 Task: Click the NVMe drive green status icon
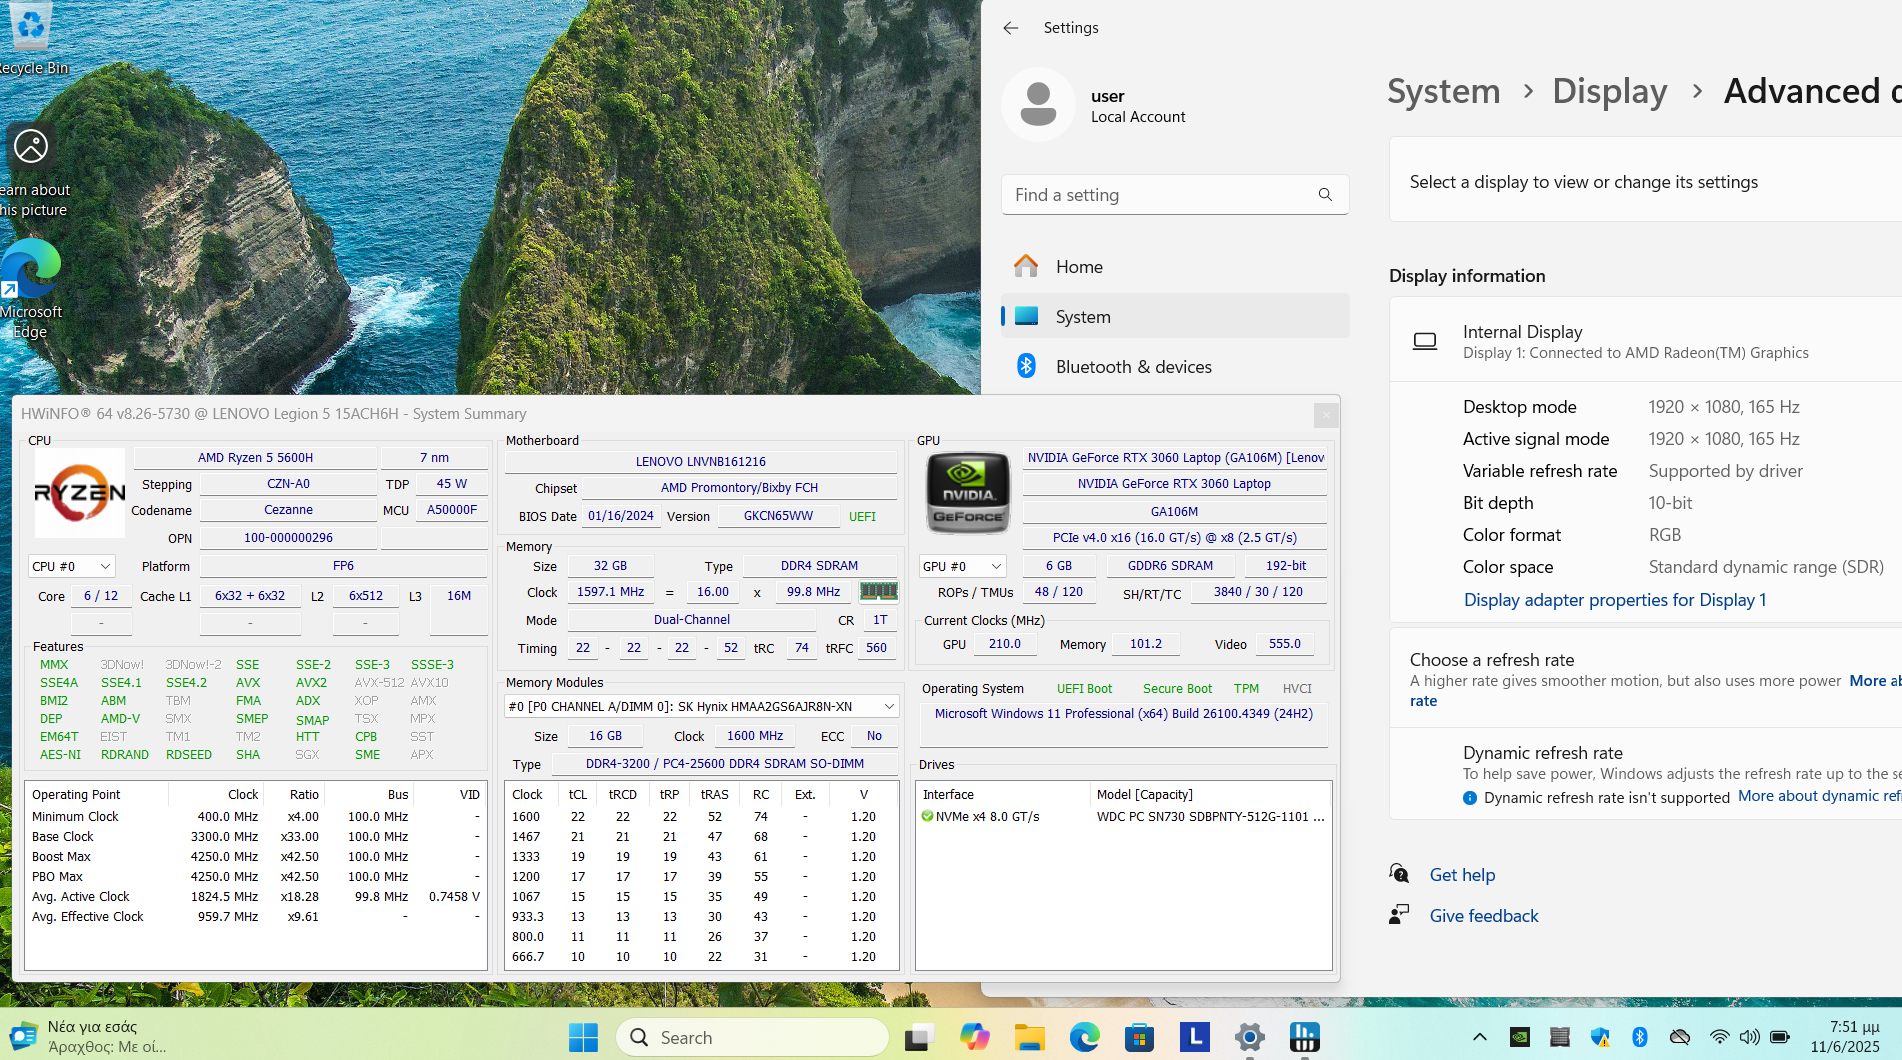[x=927, y=816]
